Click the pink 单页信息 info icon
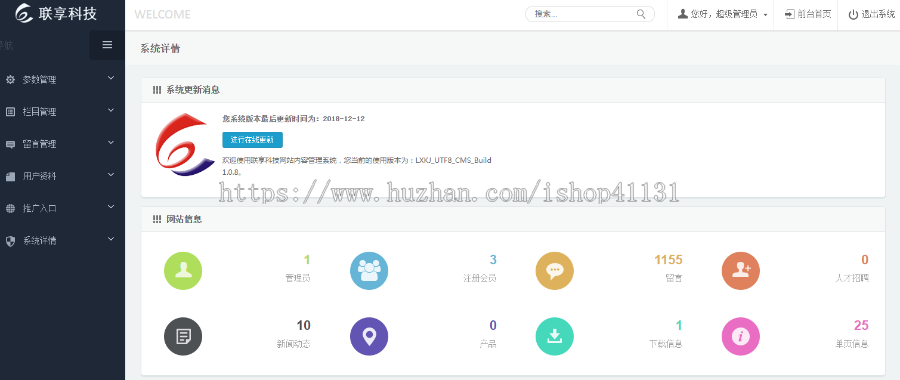 click(740, 336)
